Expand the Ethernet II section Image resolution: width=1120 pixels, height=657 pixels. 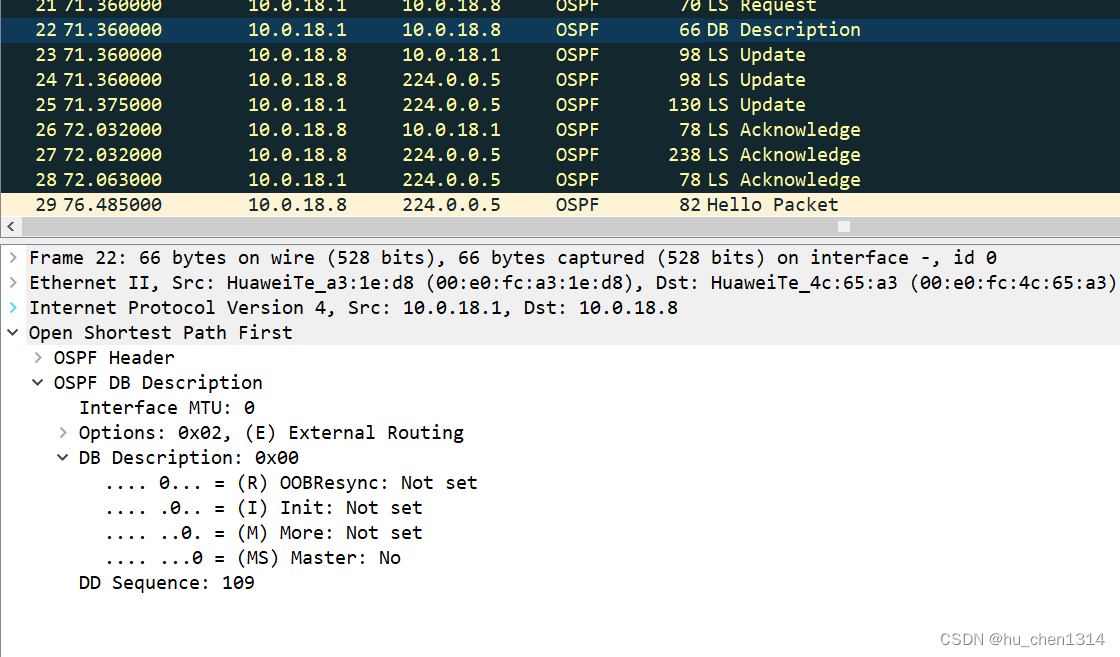click(13, 282)
